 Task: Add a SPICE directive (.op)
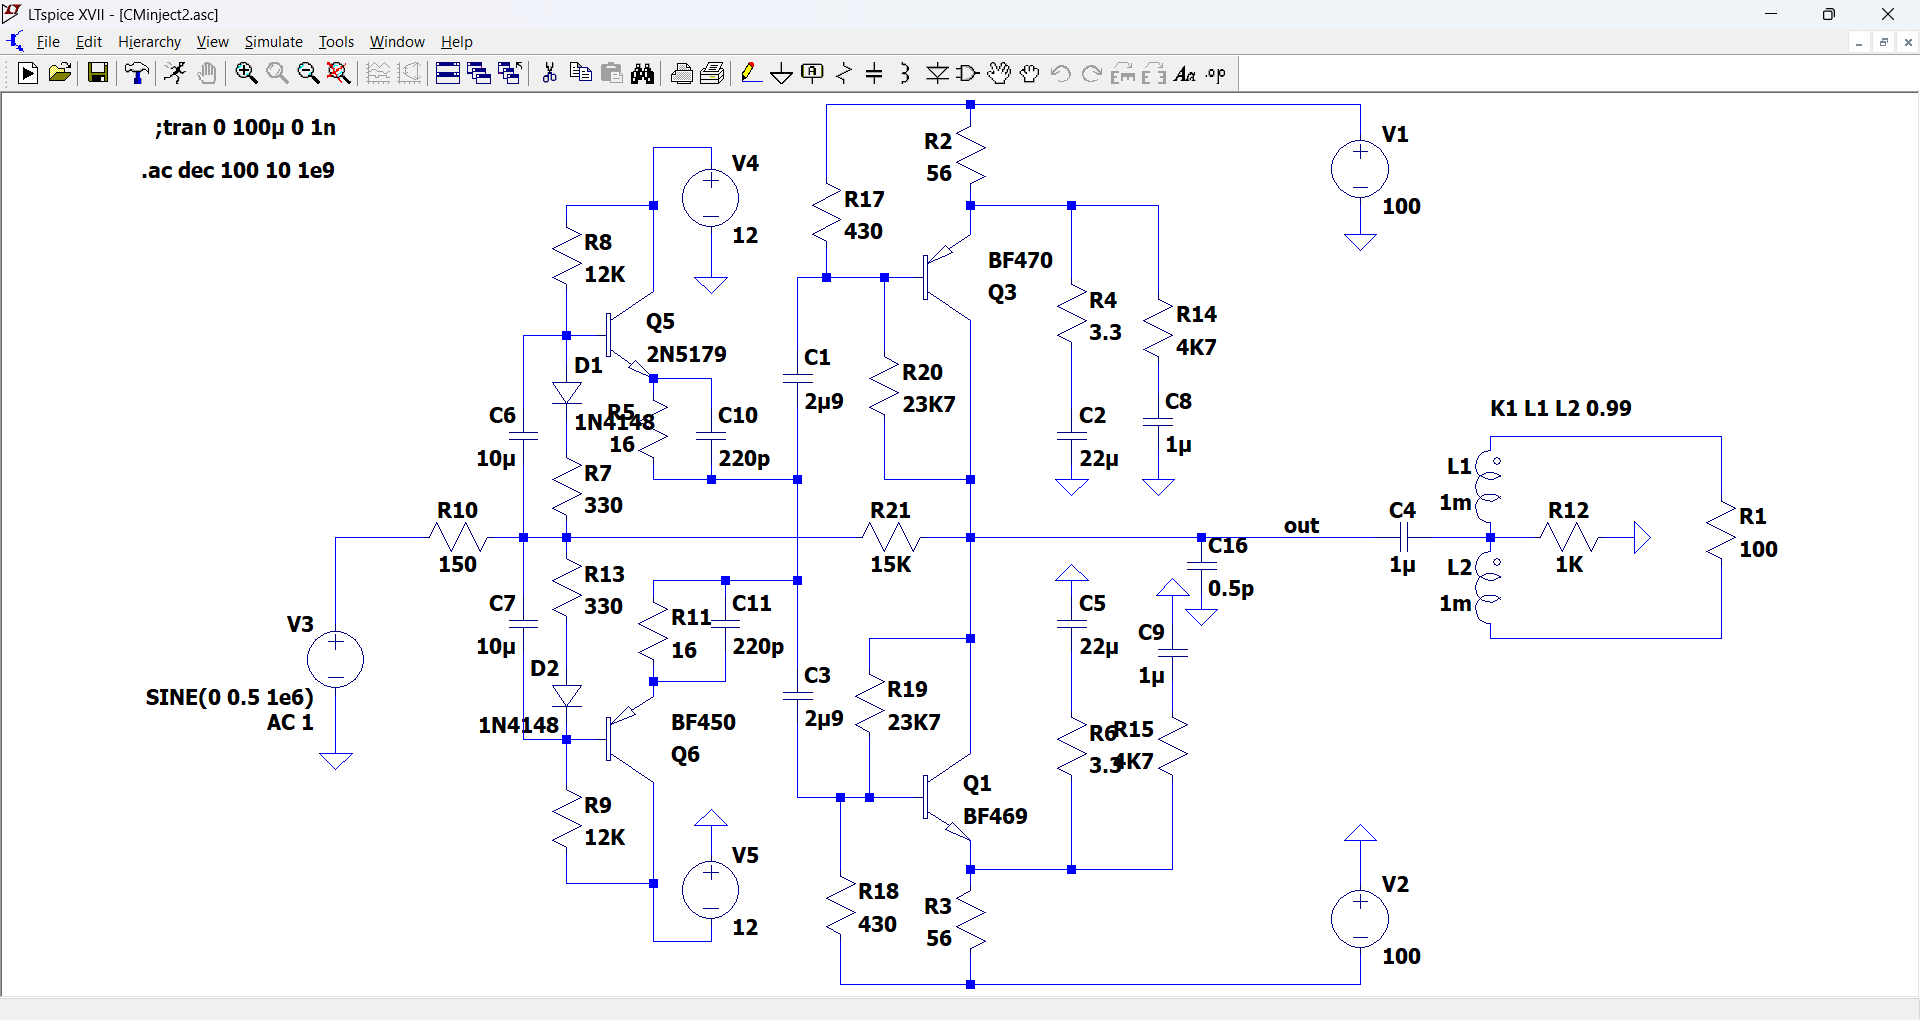point(1216,73)
